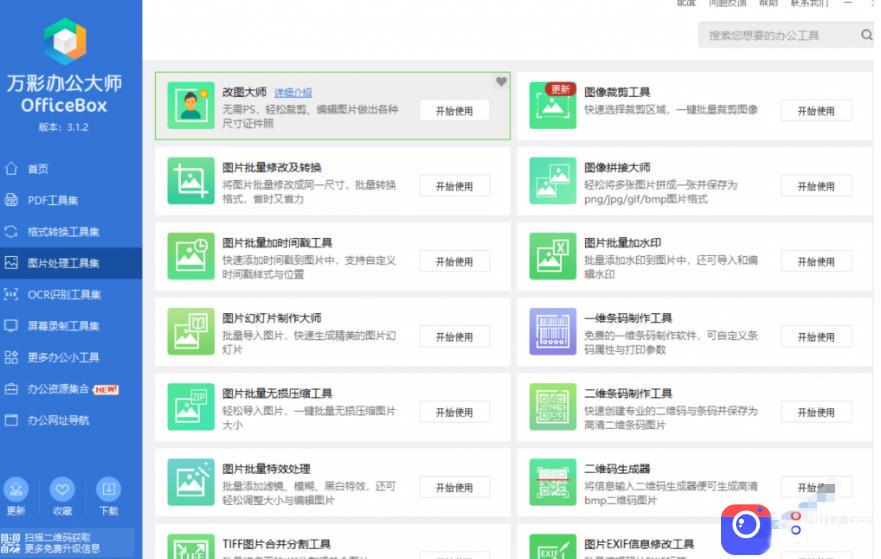Click the 图片EXIF信息修改工具 title
Screen dimensions: 881x559
coord(639,544)
